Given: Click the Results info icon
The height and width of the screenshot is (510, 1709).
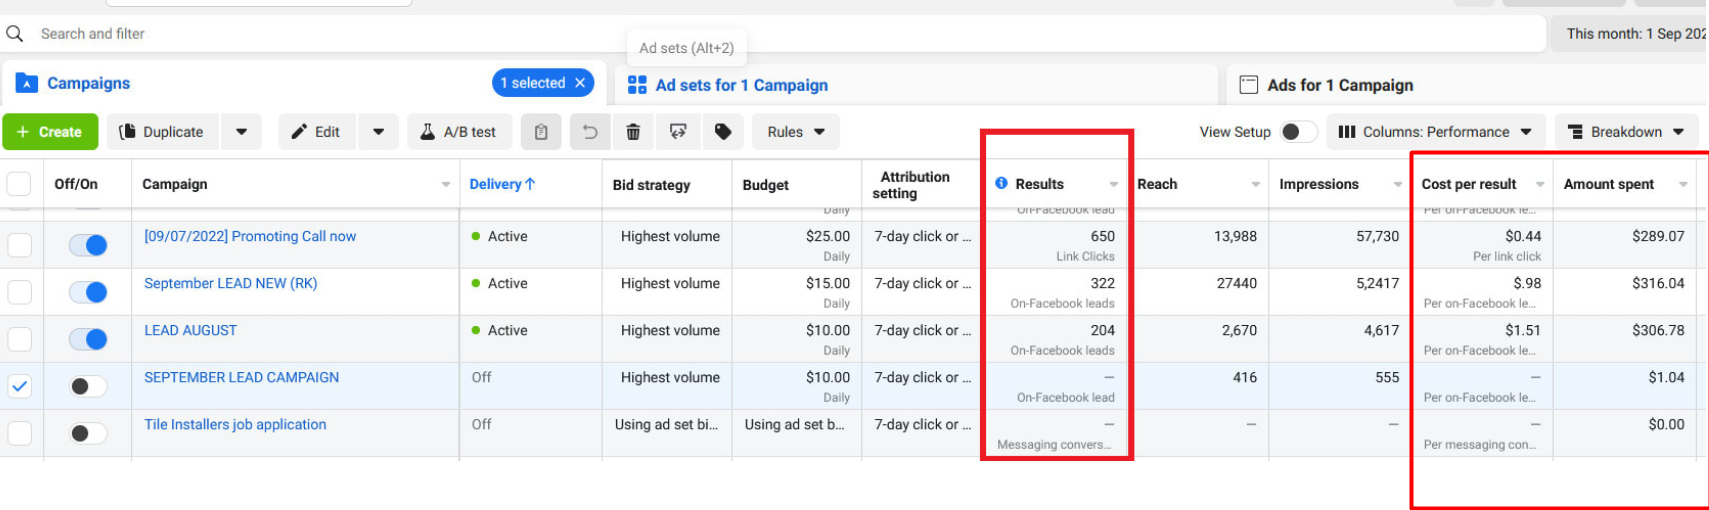Looking at the screenshot, I should coord(1001,184).
